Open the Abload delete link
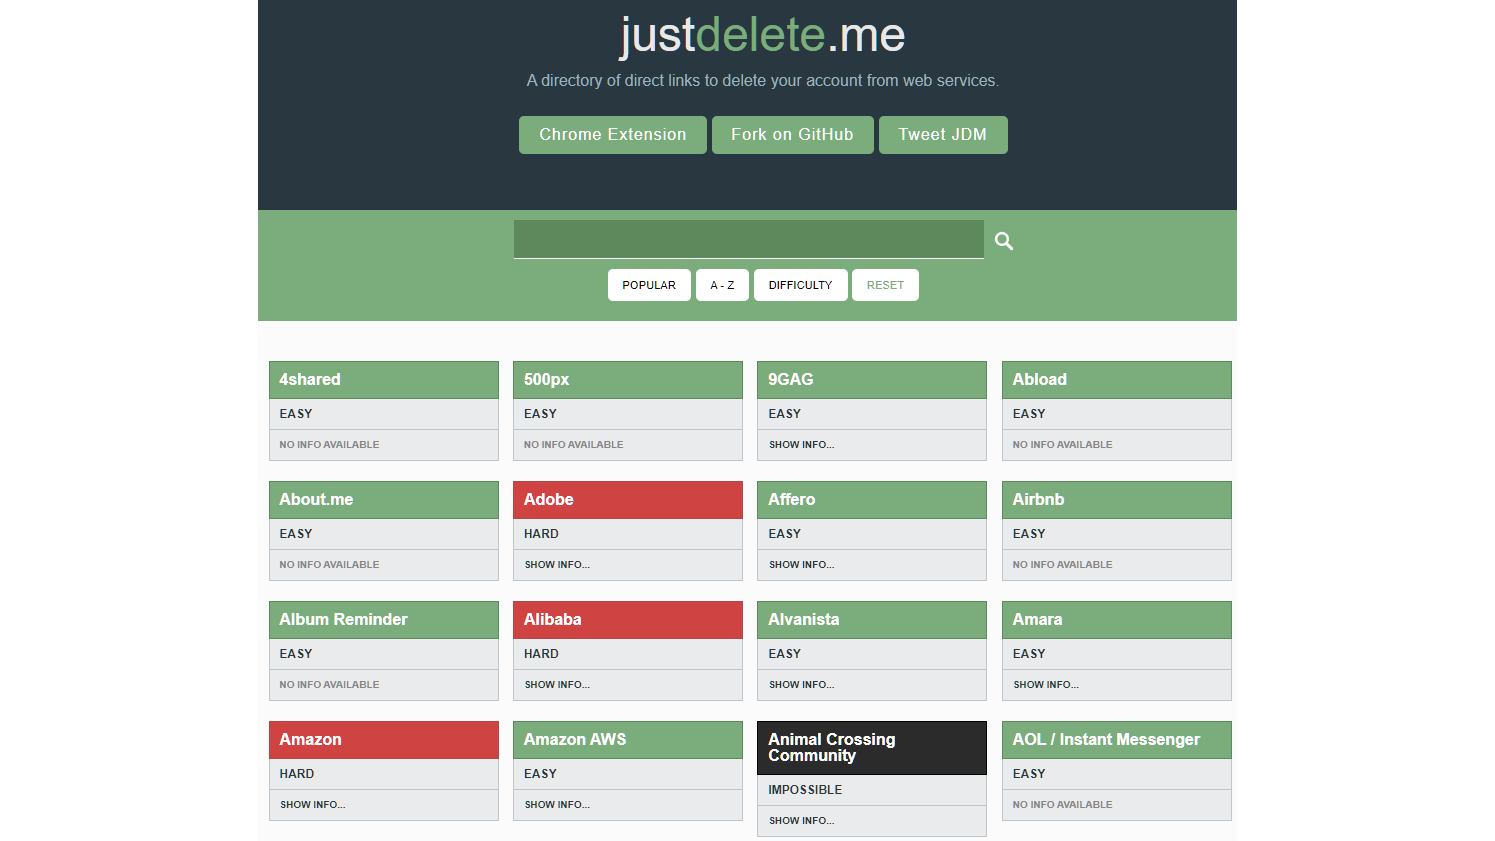The width and height of the screenshot is (1495, 841). [1117, 380]
